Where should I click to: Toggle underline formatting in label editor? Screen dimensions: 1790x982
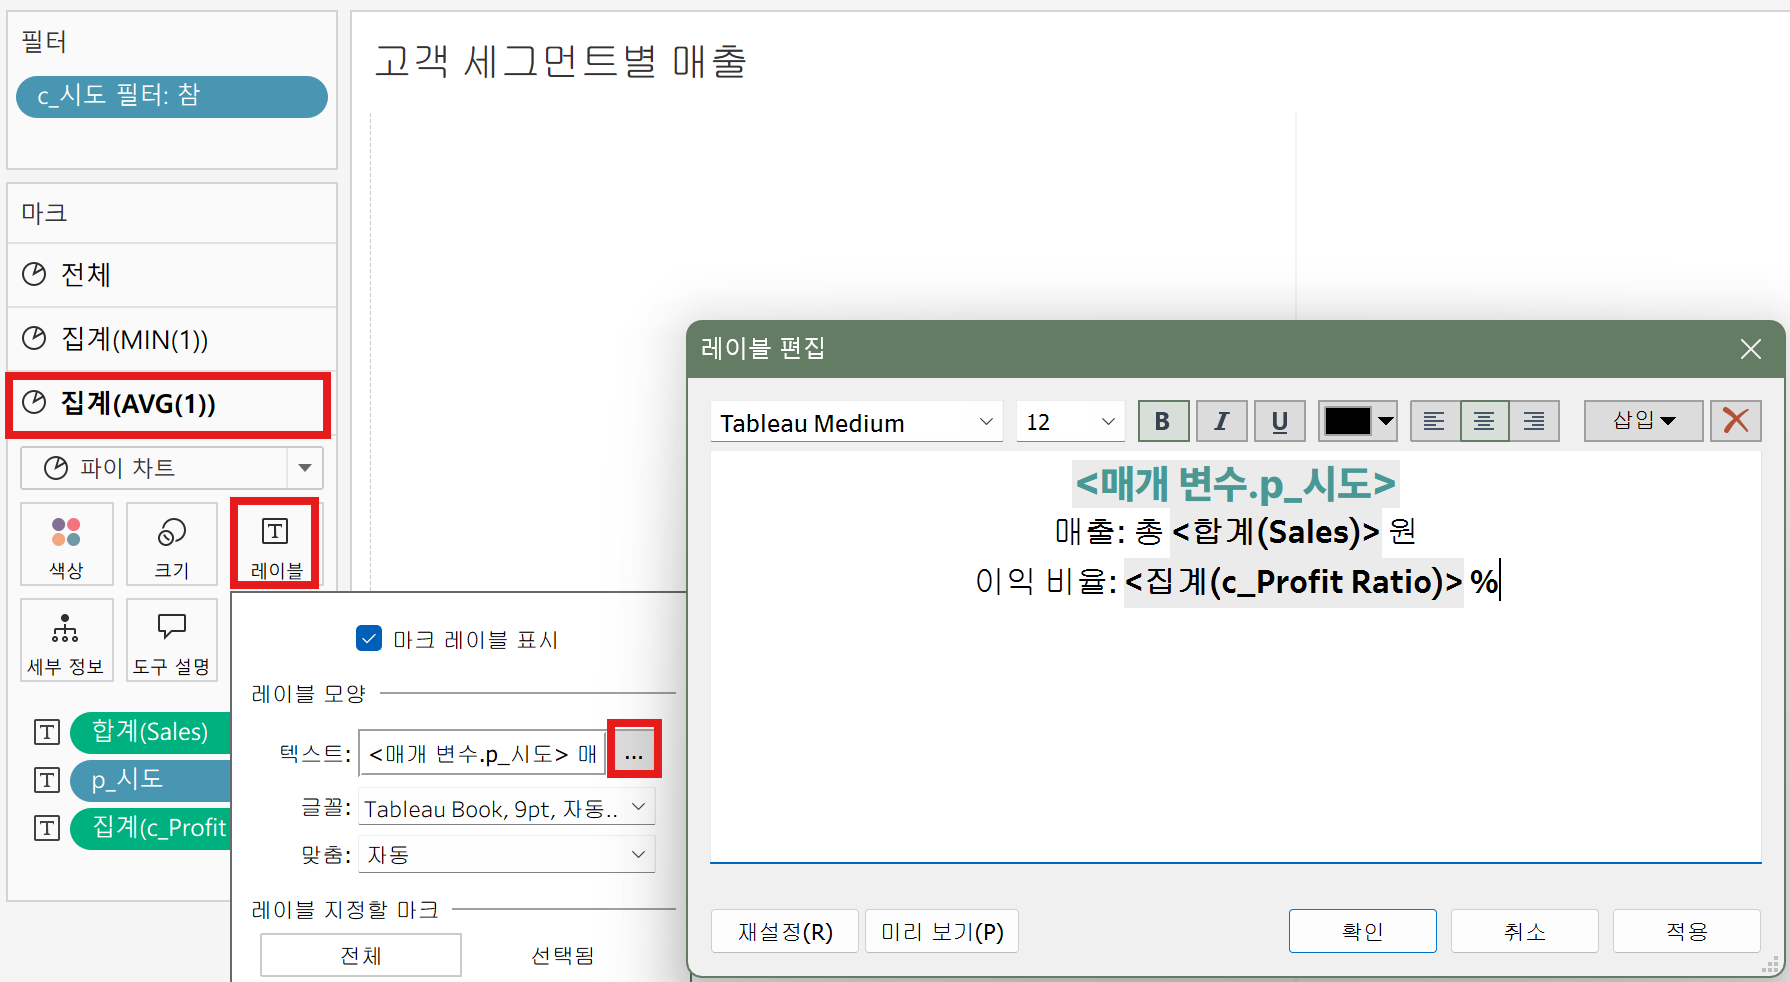point(1279,421)
